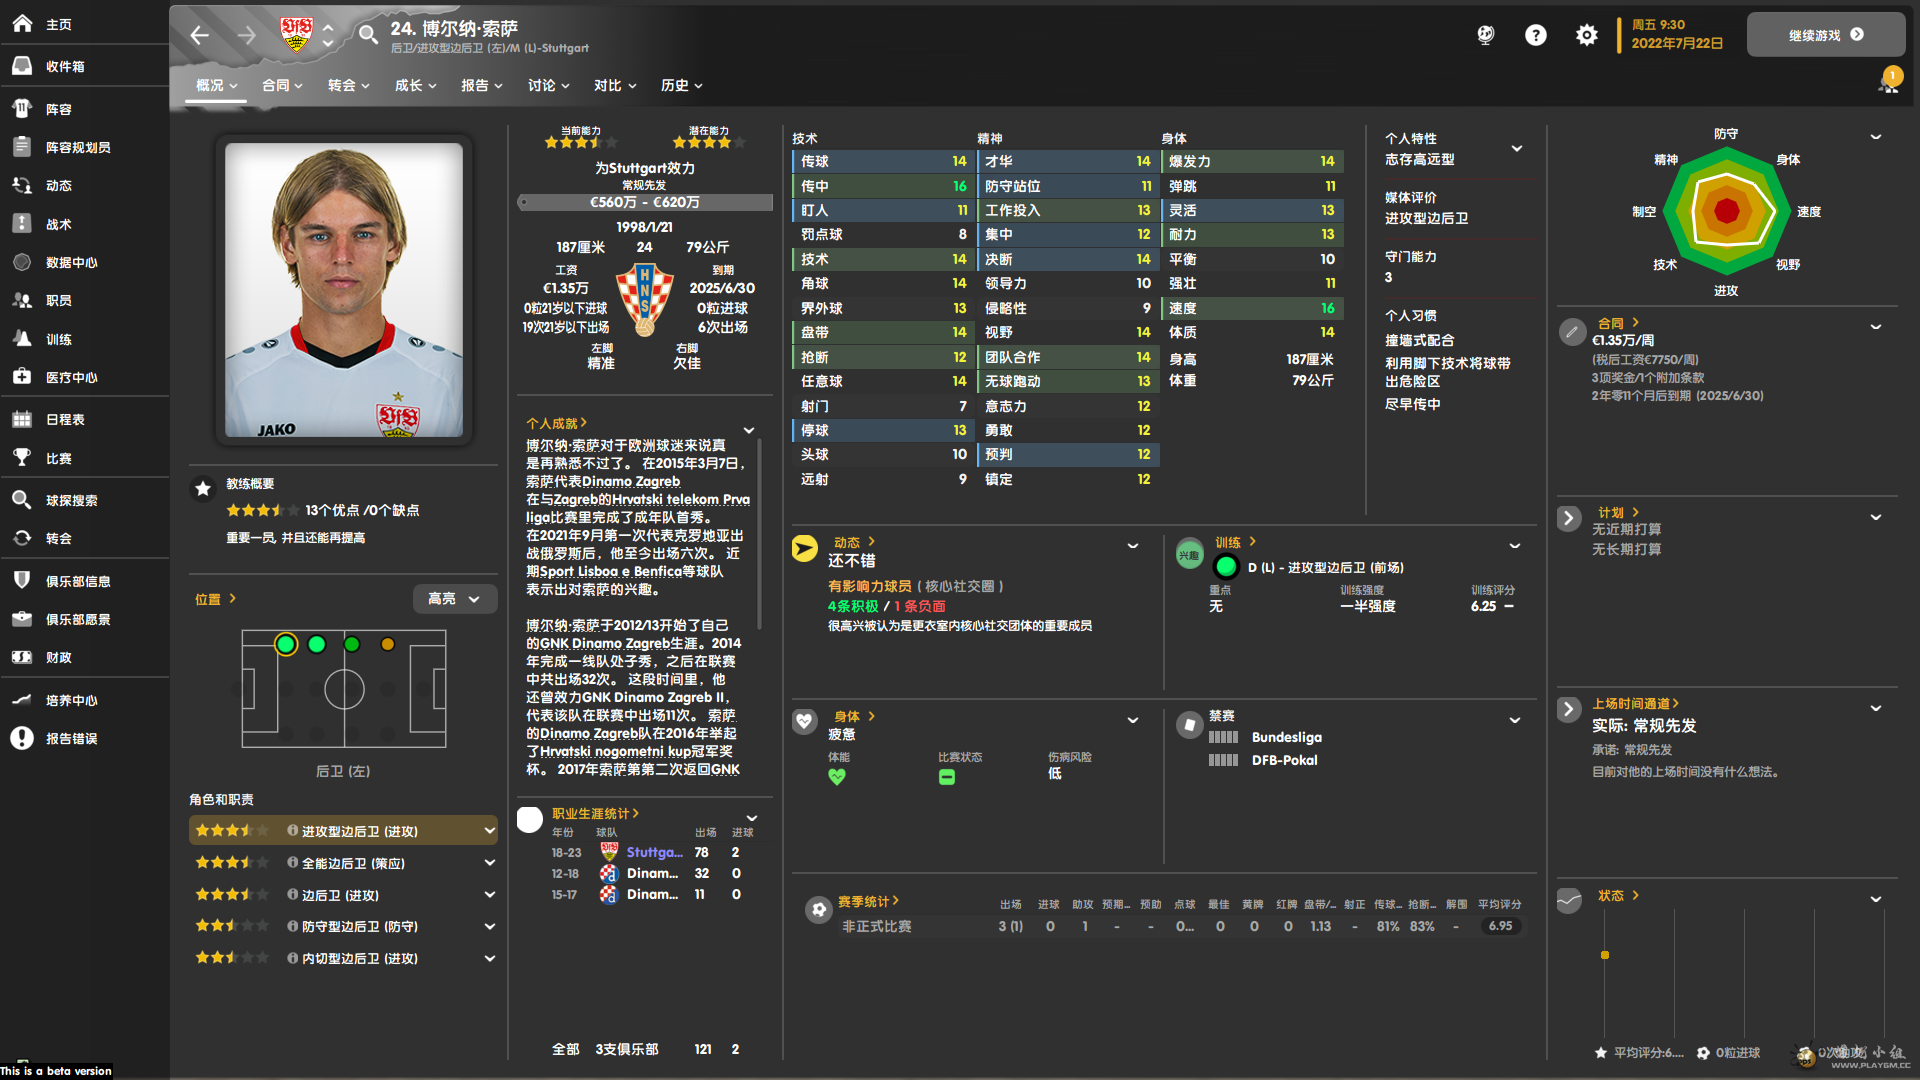Open the 职业生涯统计 career stats link
The image size is (1920, 1080).
tap(595, 814)
